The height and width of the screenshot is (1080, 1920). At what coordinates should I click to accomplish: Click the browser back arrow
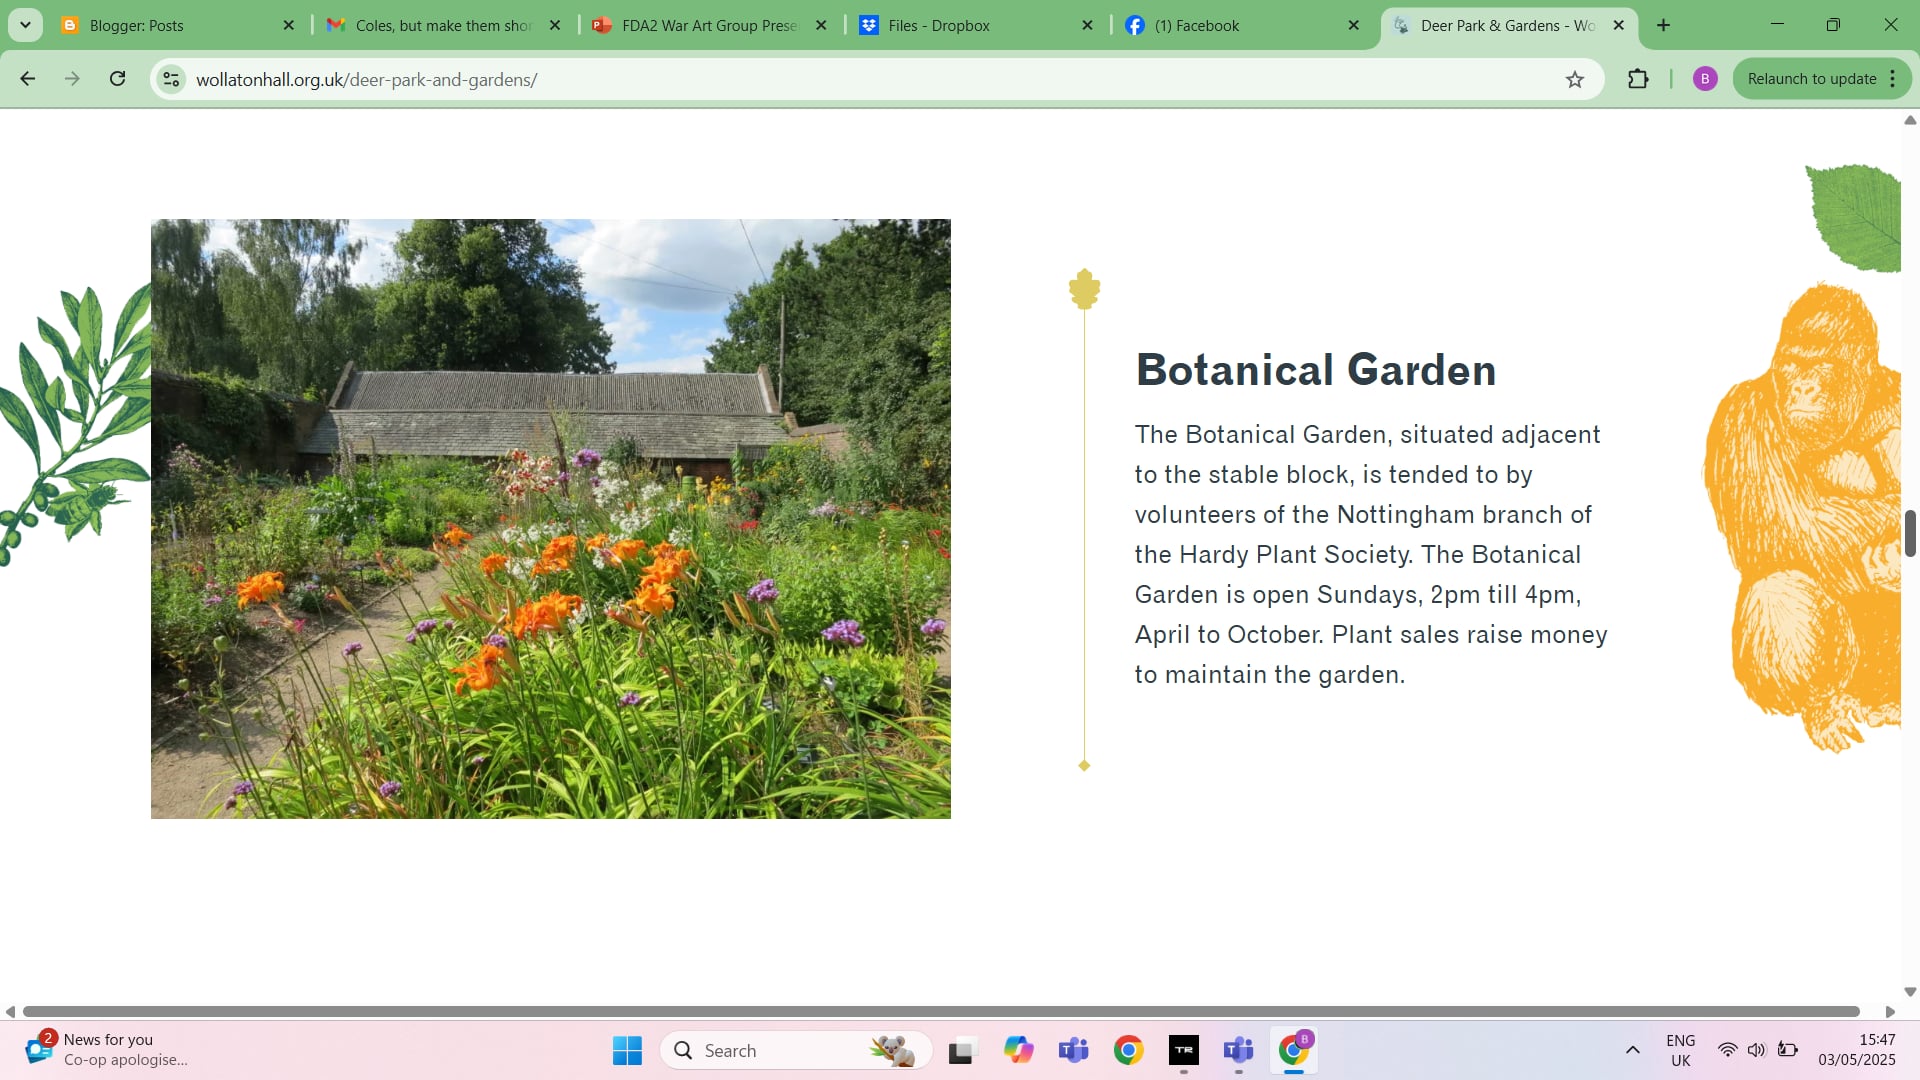click(x=28, y=79)
